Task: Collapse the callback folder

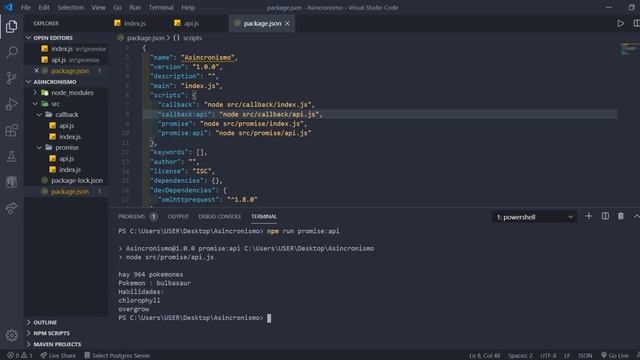Action: (x=67, y=115)
